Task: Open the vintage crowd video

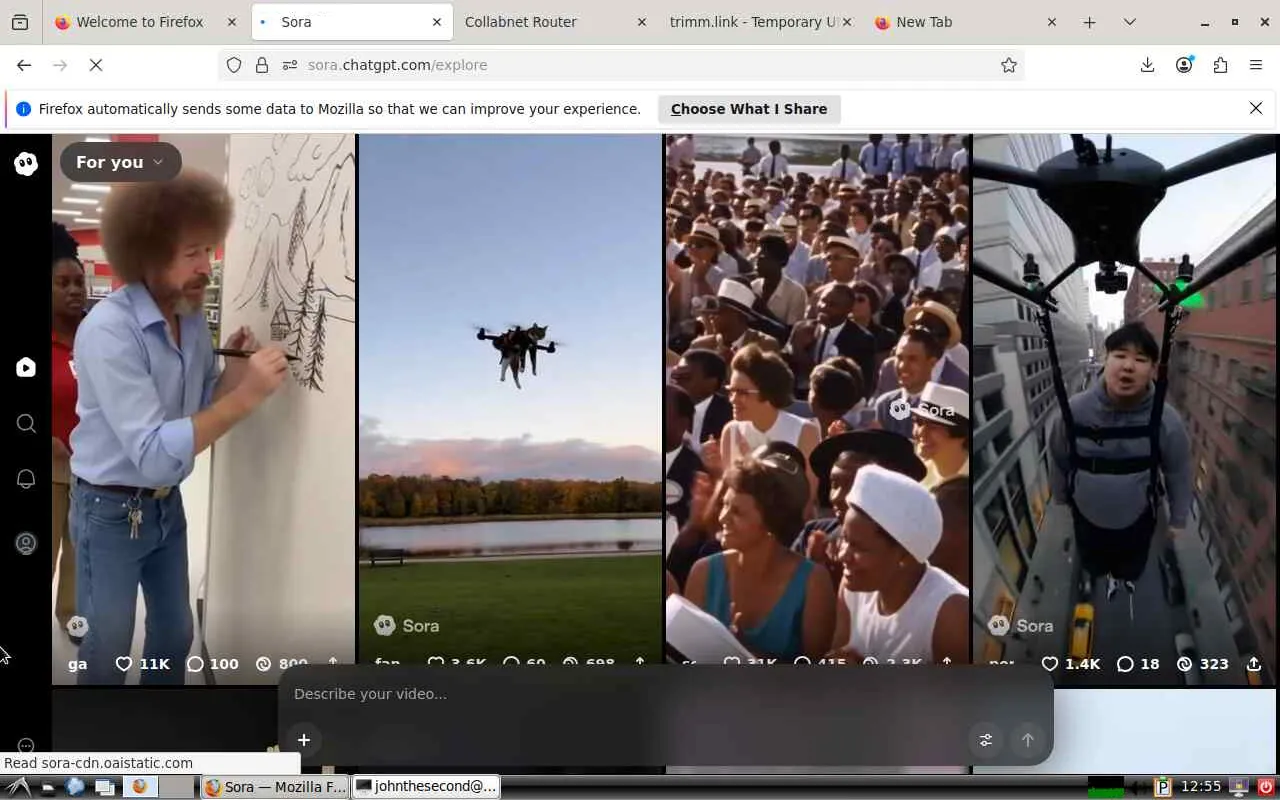Action: [817, 409]
